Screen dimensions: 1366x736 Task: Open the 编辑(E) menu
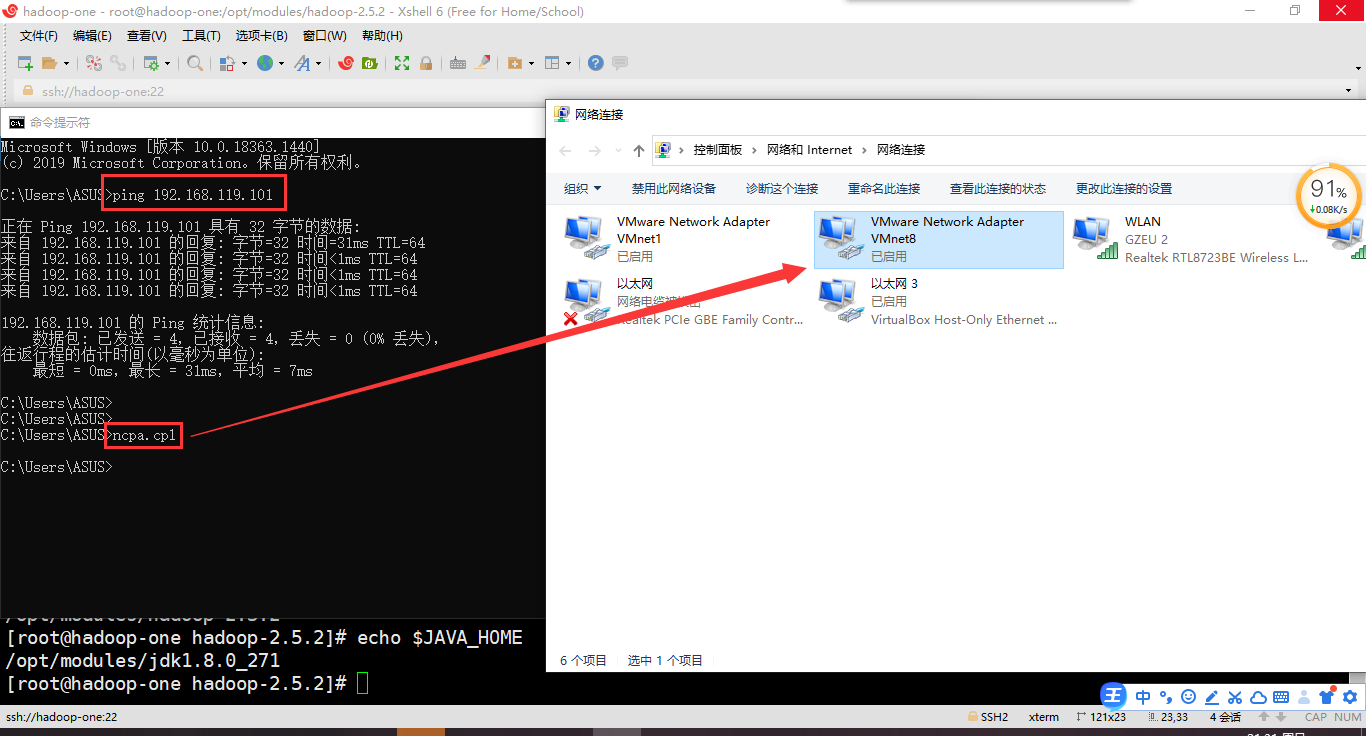(92, 36)
